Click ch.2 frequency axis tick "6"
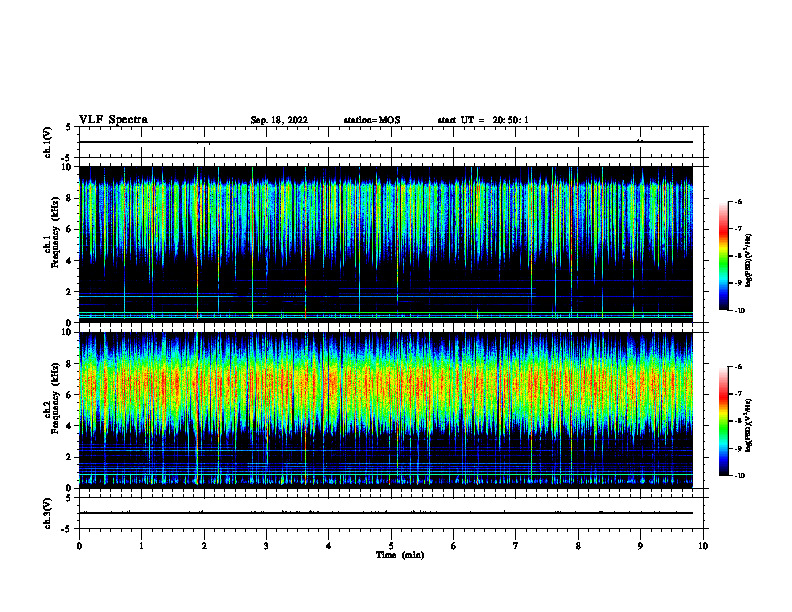Screen dimensions: 792x612 coord(69,395)
